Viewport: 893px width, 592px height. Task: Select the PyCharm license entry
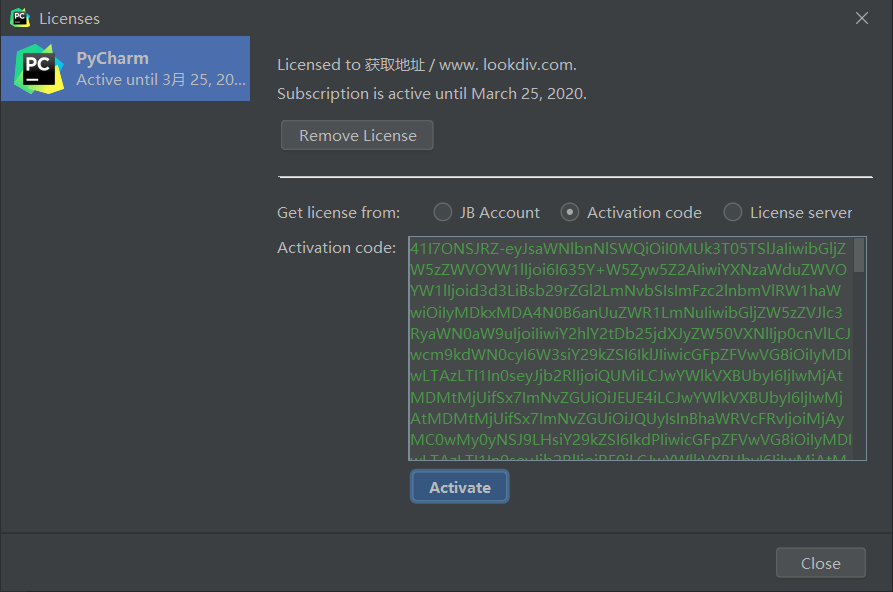125,68
